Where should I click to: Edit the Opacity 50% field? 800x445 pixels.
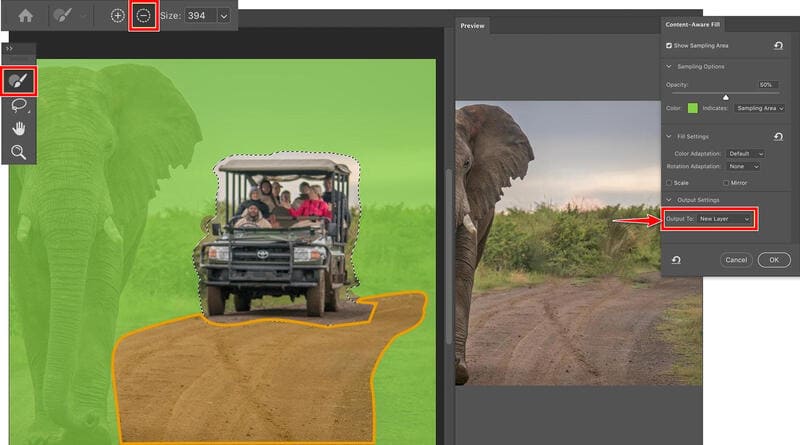(767, 85)
